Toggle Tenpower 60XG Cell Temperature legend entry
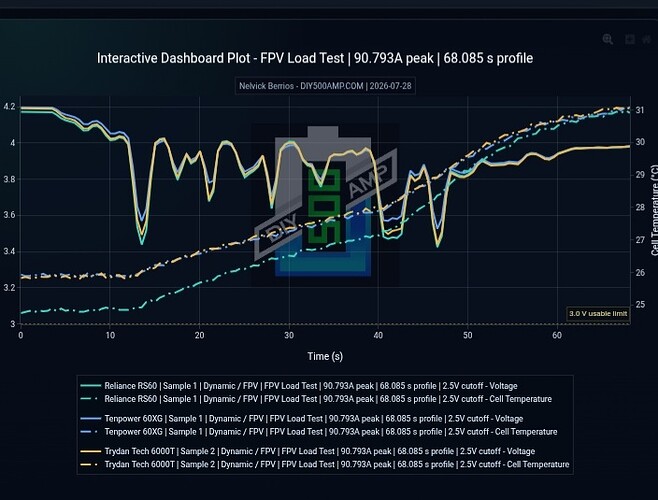The height and width of the screenshot is (500, 658). [x=319, y=432]
